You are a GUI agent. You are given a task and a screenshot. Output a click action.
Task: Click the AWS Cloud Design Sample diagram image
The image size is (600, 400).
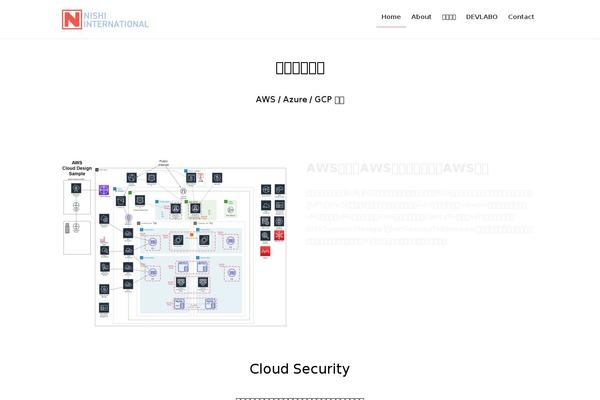tap(174, 243)
